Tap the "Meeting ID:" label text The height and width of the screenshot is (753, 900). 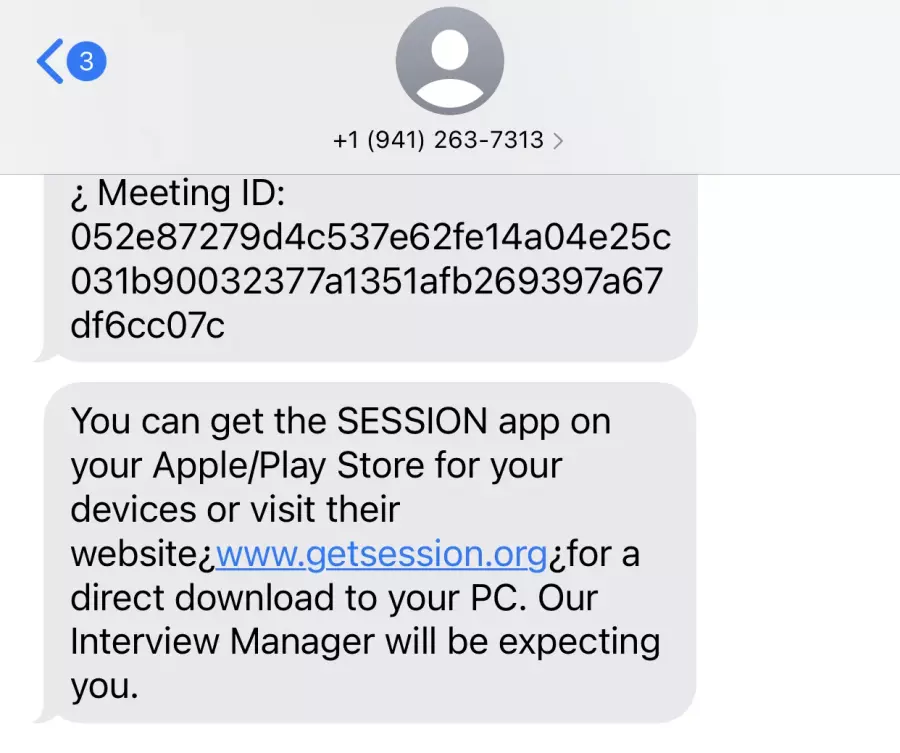191,192
